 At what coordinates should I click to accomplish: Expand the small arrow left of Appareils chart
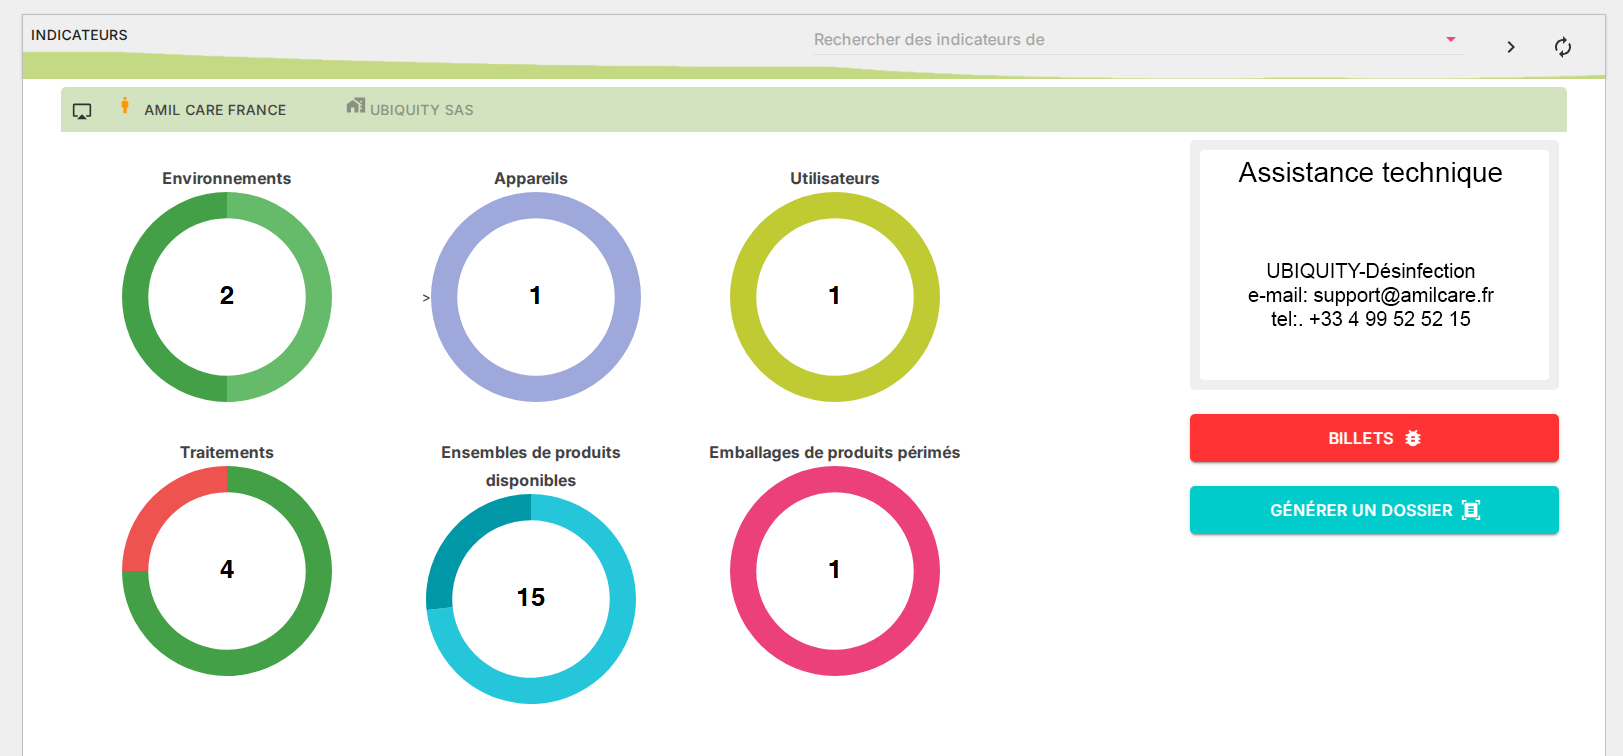click(x=426, y=298)
